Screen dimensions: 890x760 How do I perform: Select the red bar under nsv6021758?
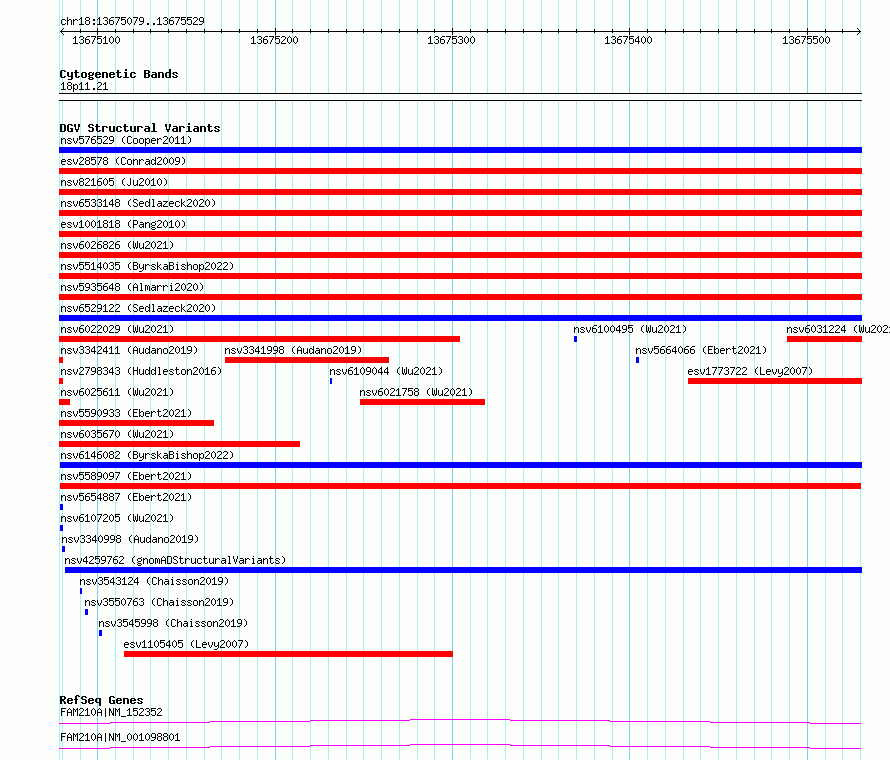422,402
